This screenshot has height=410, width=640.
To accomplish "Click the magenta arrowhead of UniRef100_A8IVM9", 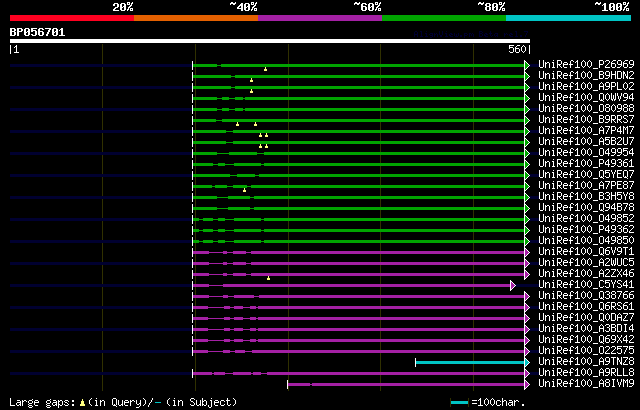I will click(527, 384).
